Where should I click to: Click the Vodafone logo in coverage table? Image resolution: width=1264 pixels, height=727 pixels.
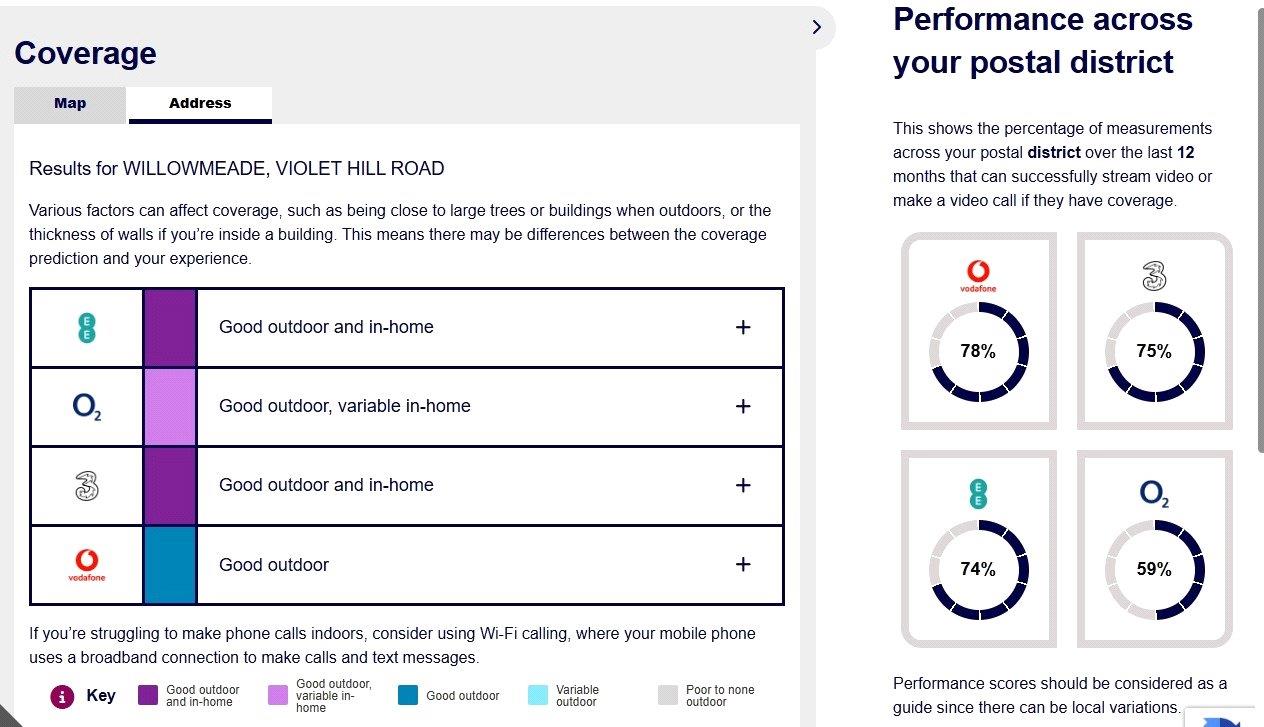point(87,565)
